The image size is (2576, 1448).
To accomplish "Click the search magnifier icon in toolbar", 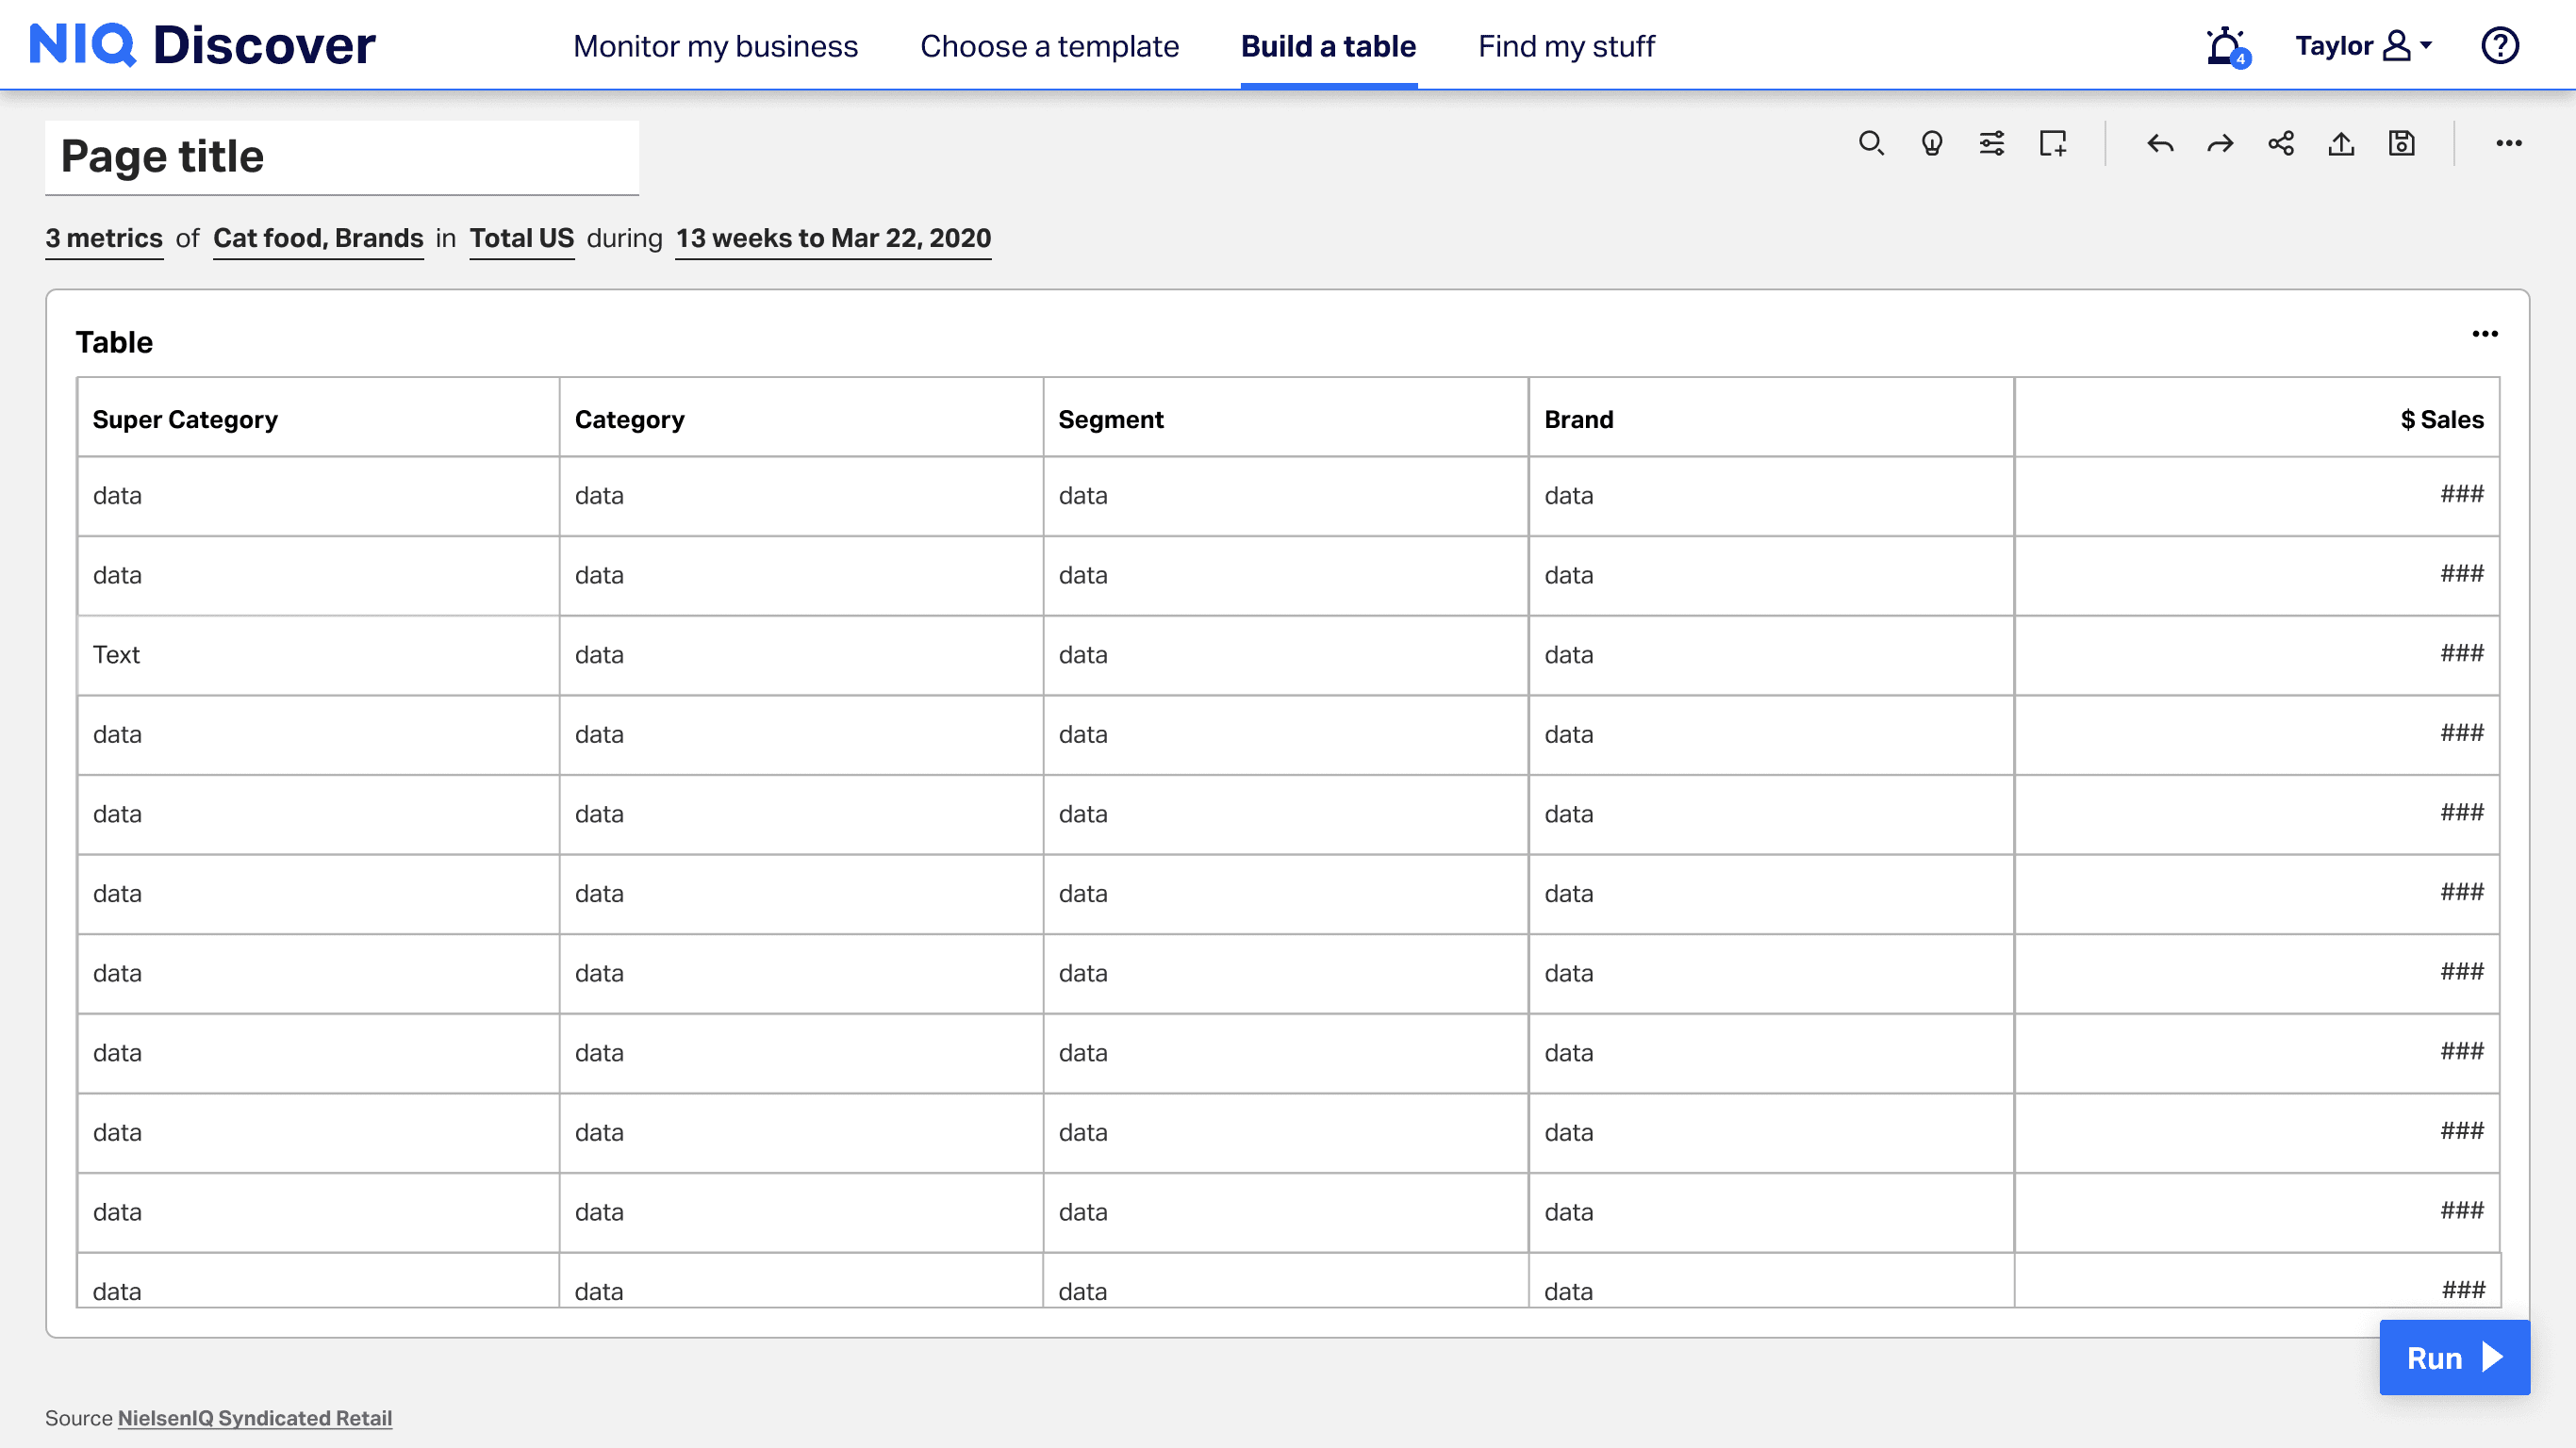I will [1871, 144].
